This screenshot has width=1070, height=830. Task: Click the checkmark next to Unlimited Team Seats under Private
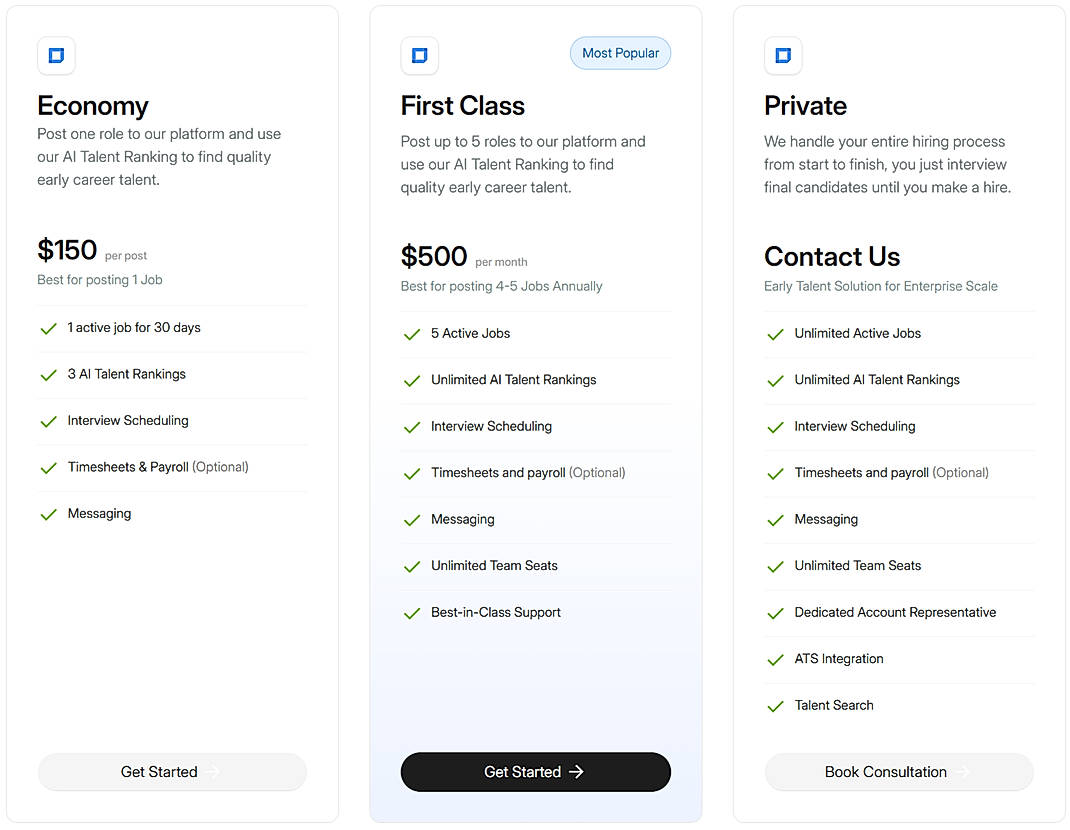tap(775, 566)
